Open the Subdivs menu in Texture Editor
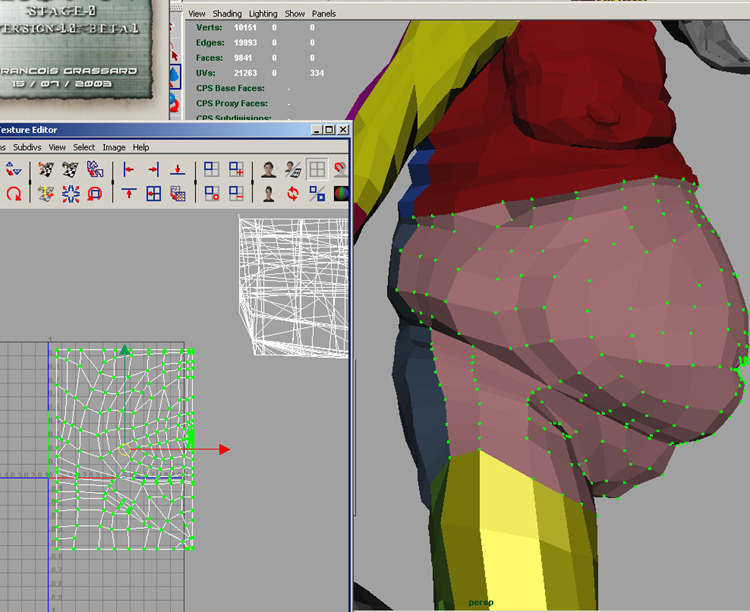 (x=27, y=147)
